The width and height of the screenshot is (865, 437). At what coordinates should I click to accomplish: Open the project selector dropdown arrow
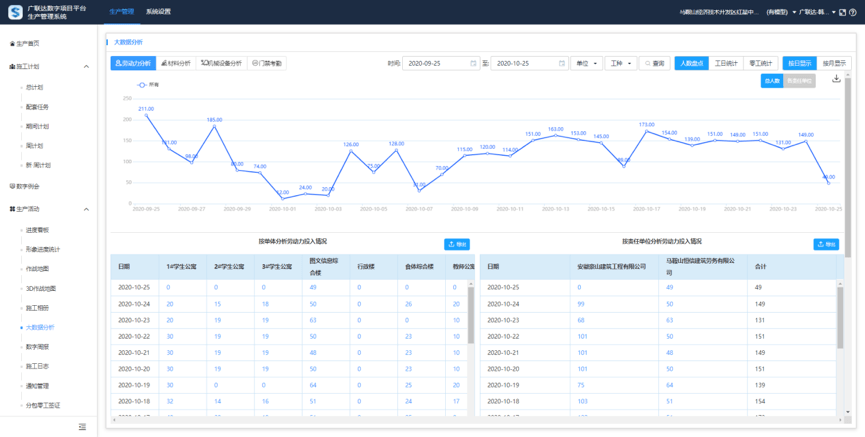click(794, 12)
